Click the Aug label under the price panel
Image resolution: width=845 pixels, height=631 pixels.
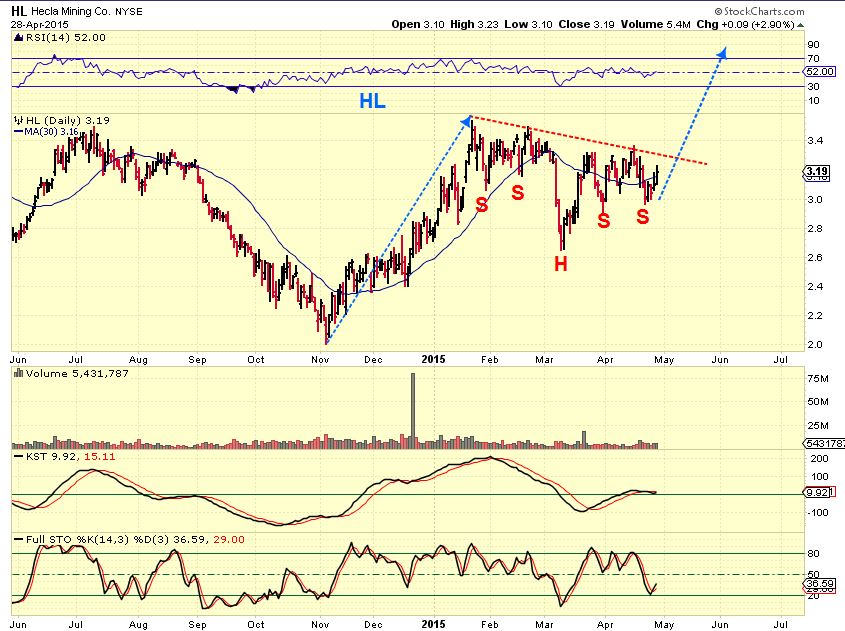click(138, 359)
